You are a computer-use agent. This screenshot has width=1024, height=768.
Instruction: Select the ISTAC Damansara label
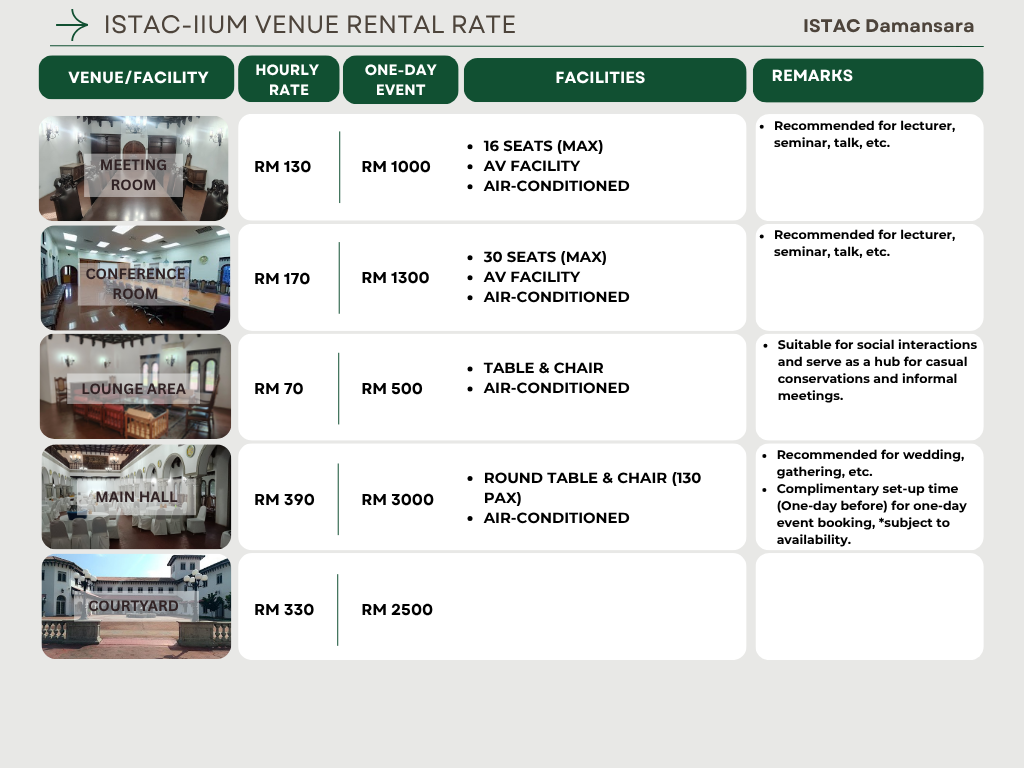[x=888, y=26]
